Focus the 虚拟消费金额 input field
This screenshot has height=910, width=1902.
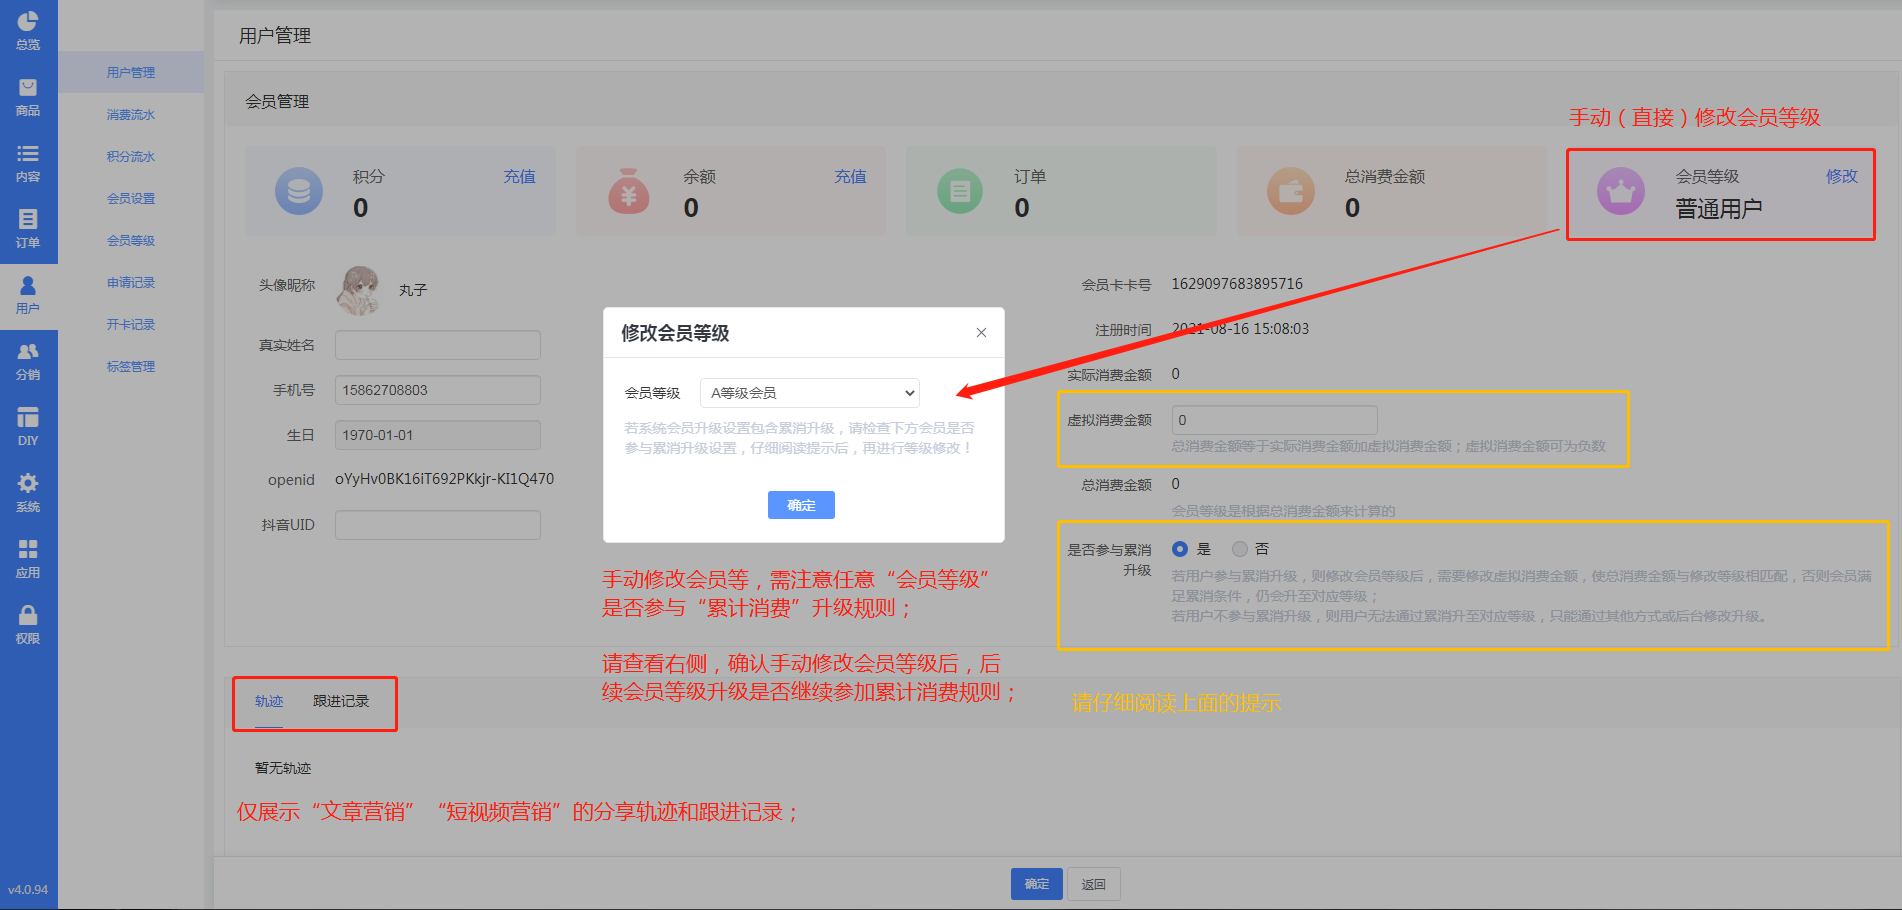pyautogui.click(x=1275, y=420)
